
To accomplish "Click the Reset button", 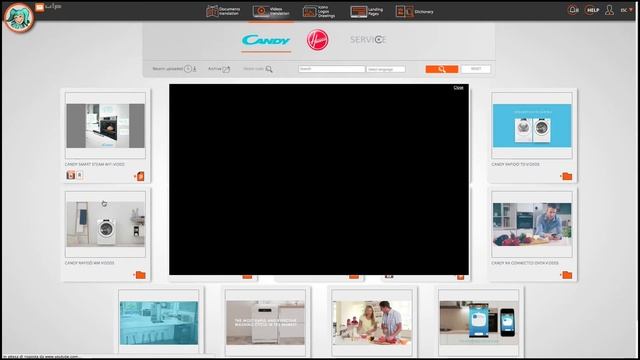I will pos(476,69).
